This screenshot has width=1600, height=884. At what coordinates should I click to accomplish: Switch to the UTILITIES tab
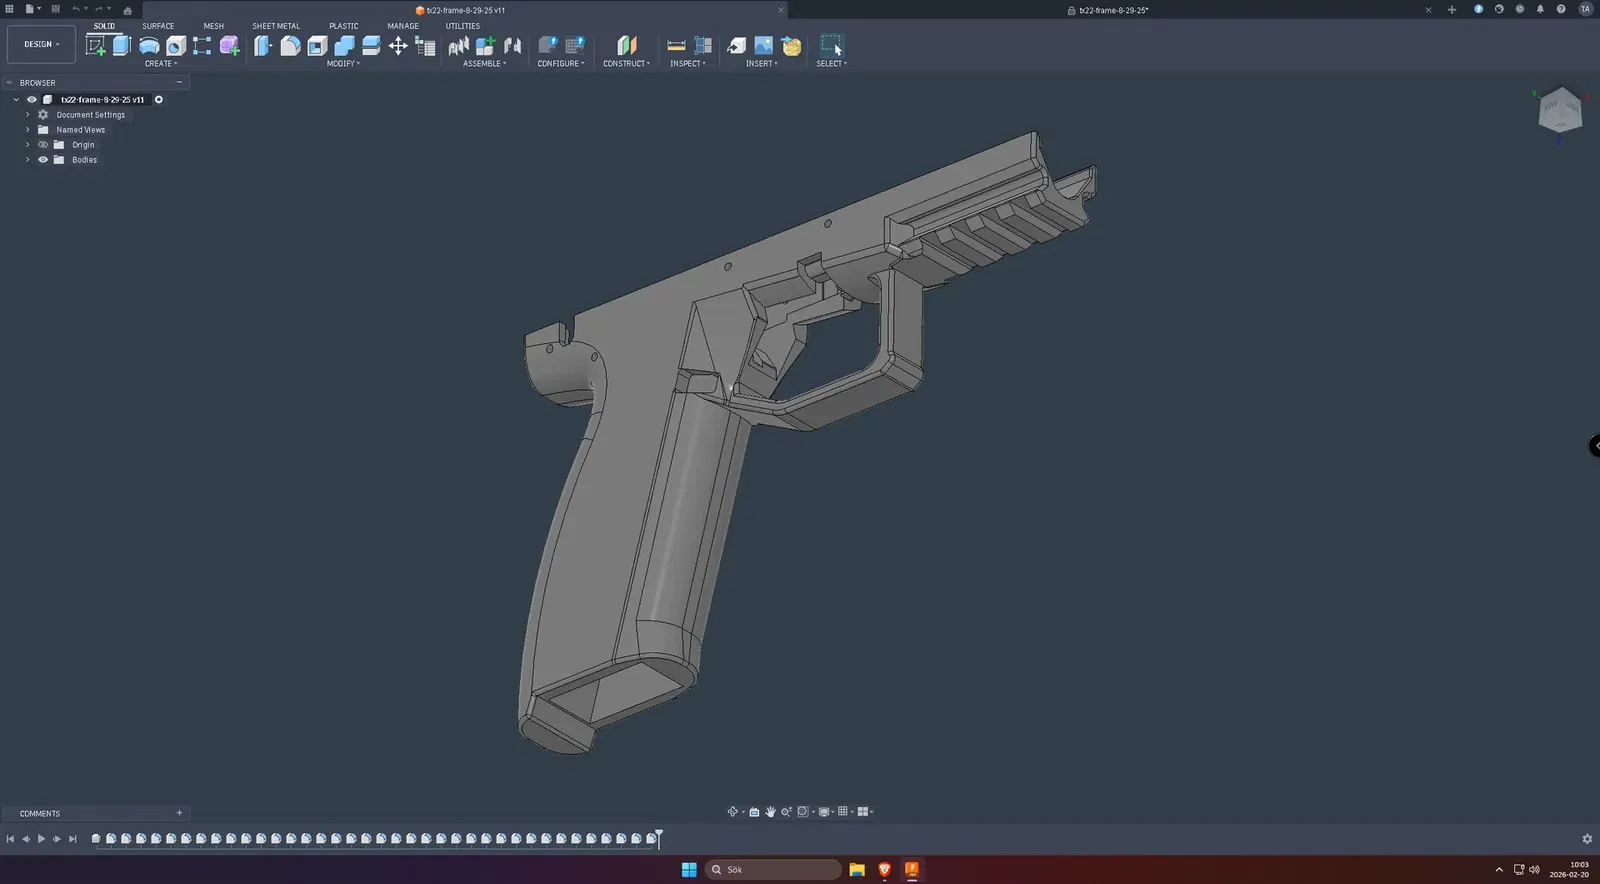[x=463, y=26]
